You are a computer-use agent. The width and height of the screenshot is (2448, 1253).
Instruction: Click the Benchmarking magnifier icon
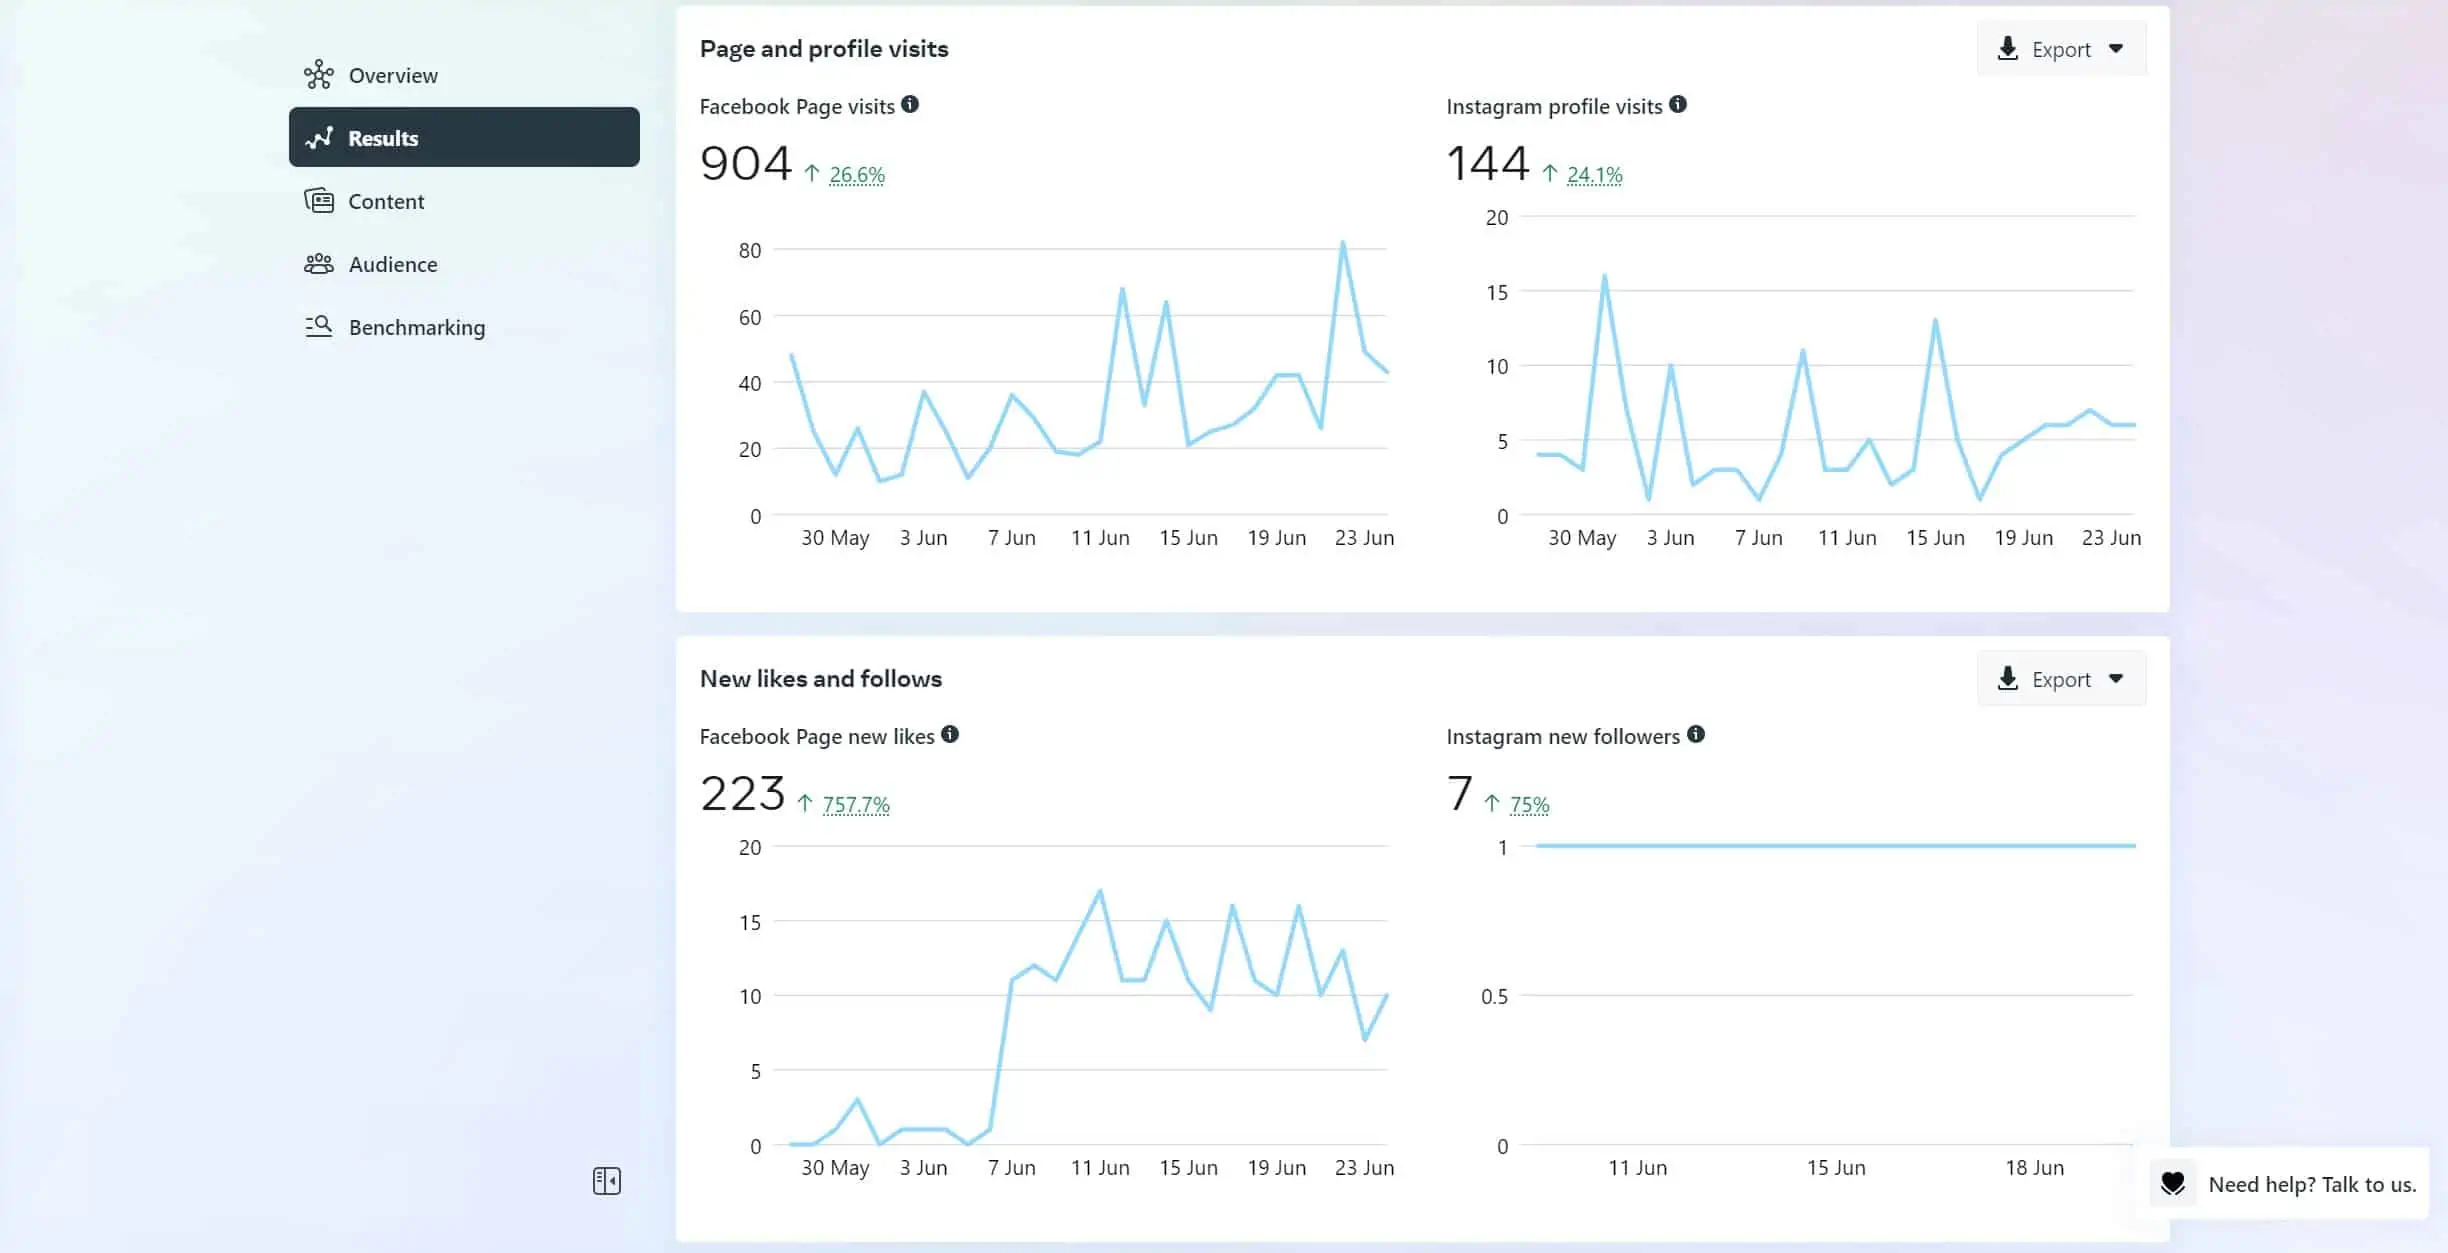tap(318, 327)
